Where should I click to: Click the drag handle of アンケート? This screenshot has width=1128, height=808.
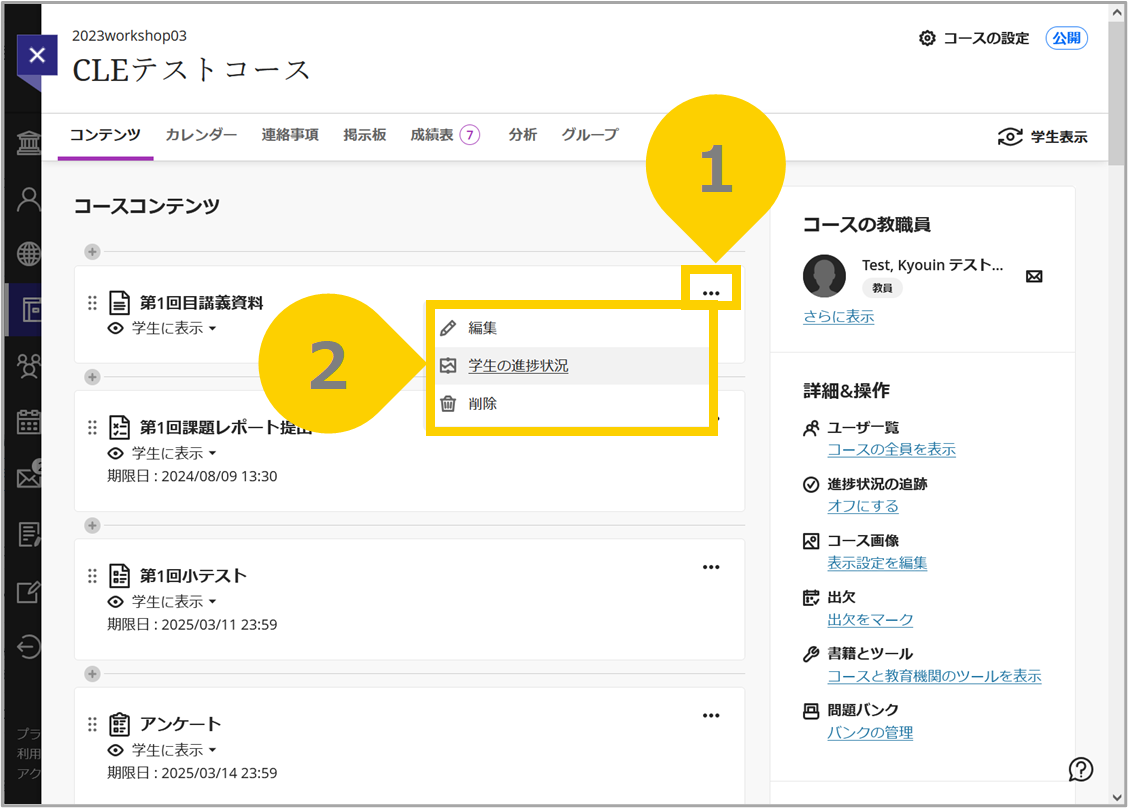[x=92, y=724]
